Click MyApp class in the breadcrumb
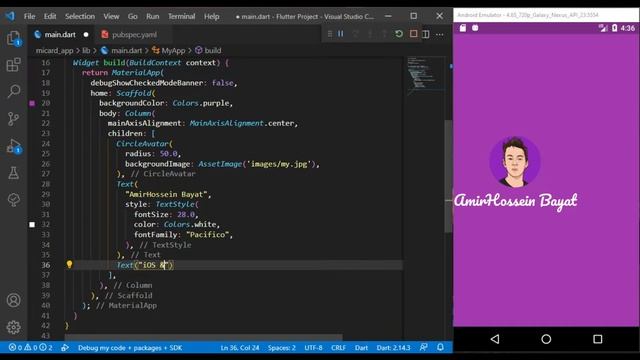The width and height of the screenshot is (640, 360). tap(173, 51)
